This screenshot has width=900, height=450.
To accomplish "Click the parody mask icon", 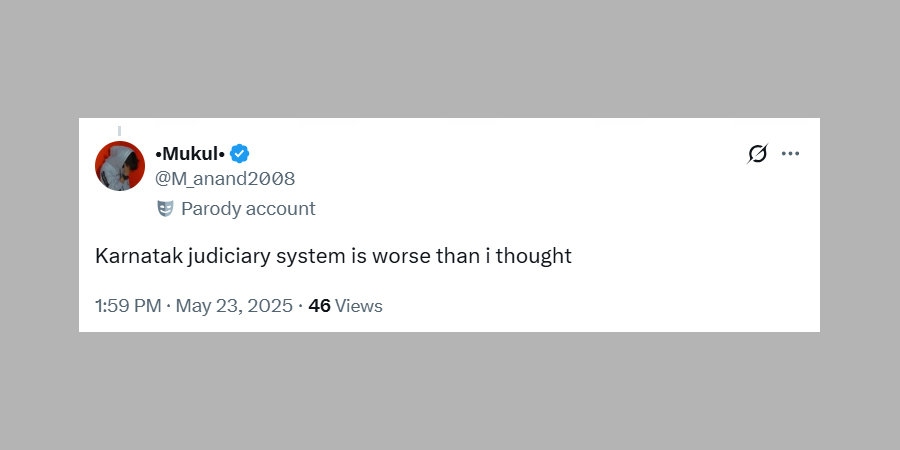I will pyautogui.click(x=165, y=209).
